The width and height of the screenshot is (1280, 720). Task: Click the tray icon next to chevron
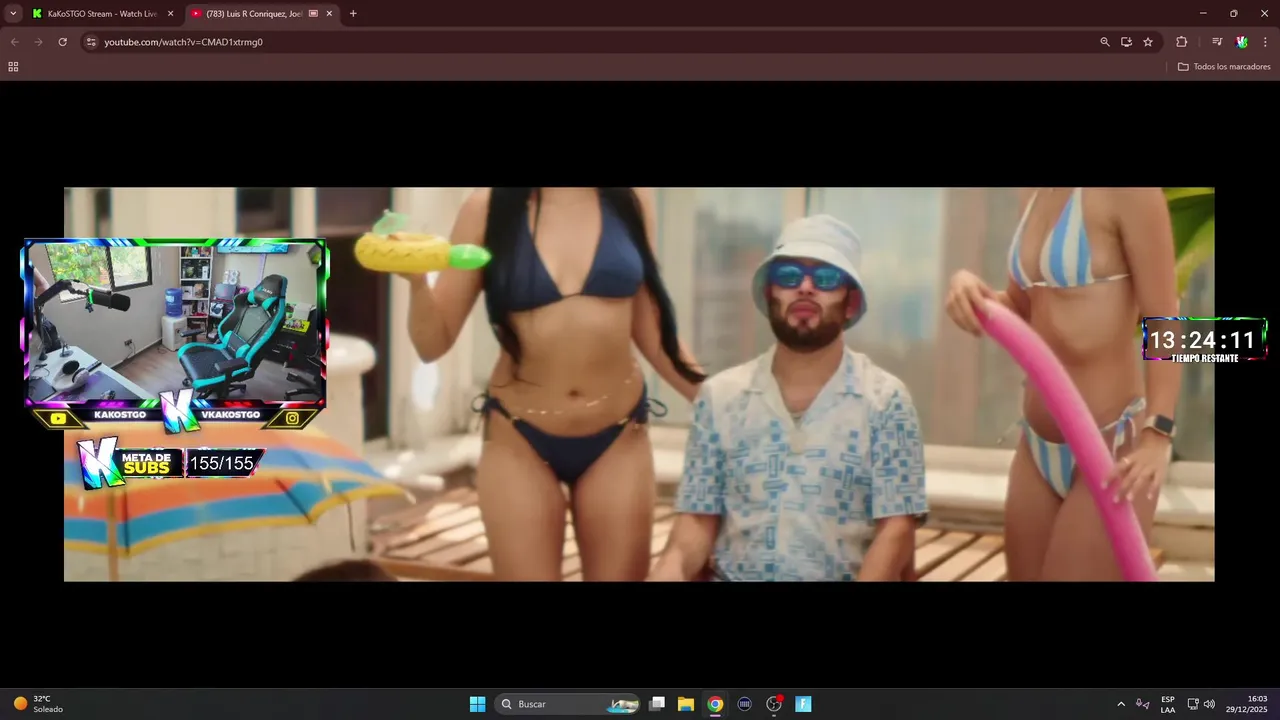pyautogui.click(x=1142, y=704)
